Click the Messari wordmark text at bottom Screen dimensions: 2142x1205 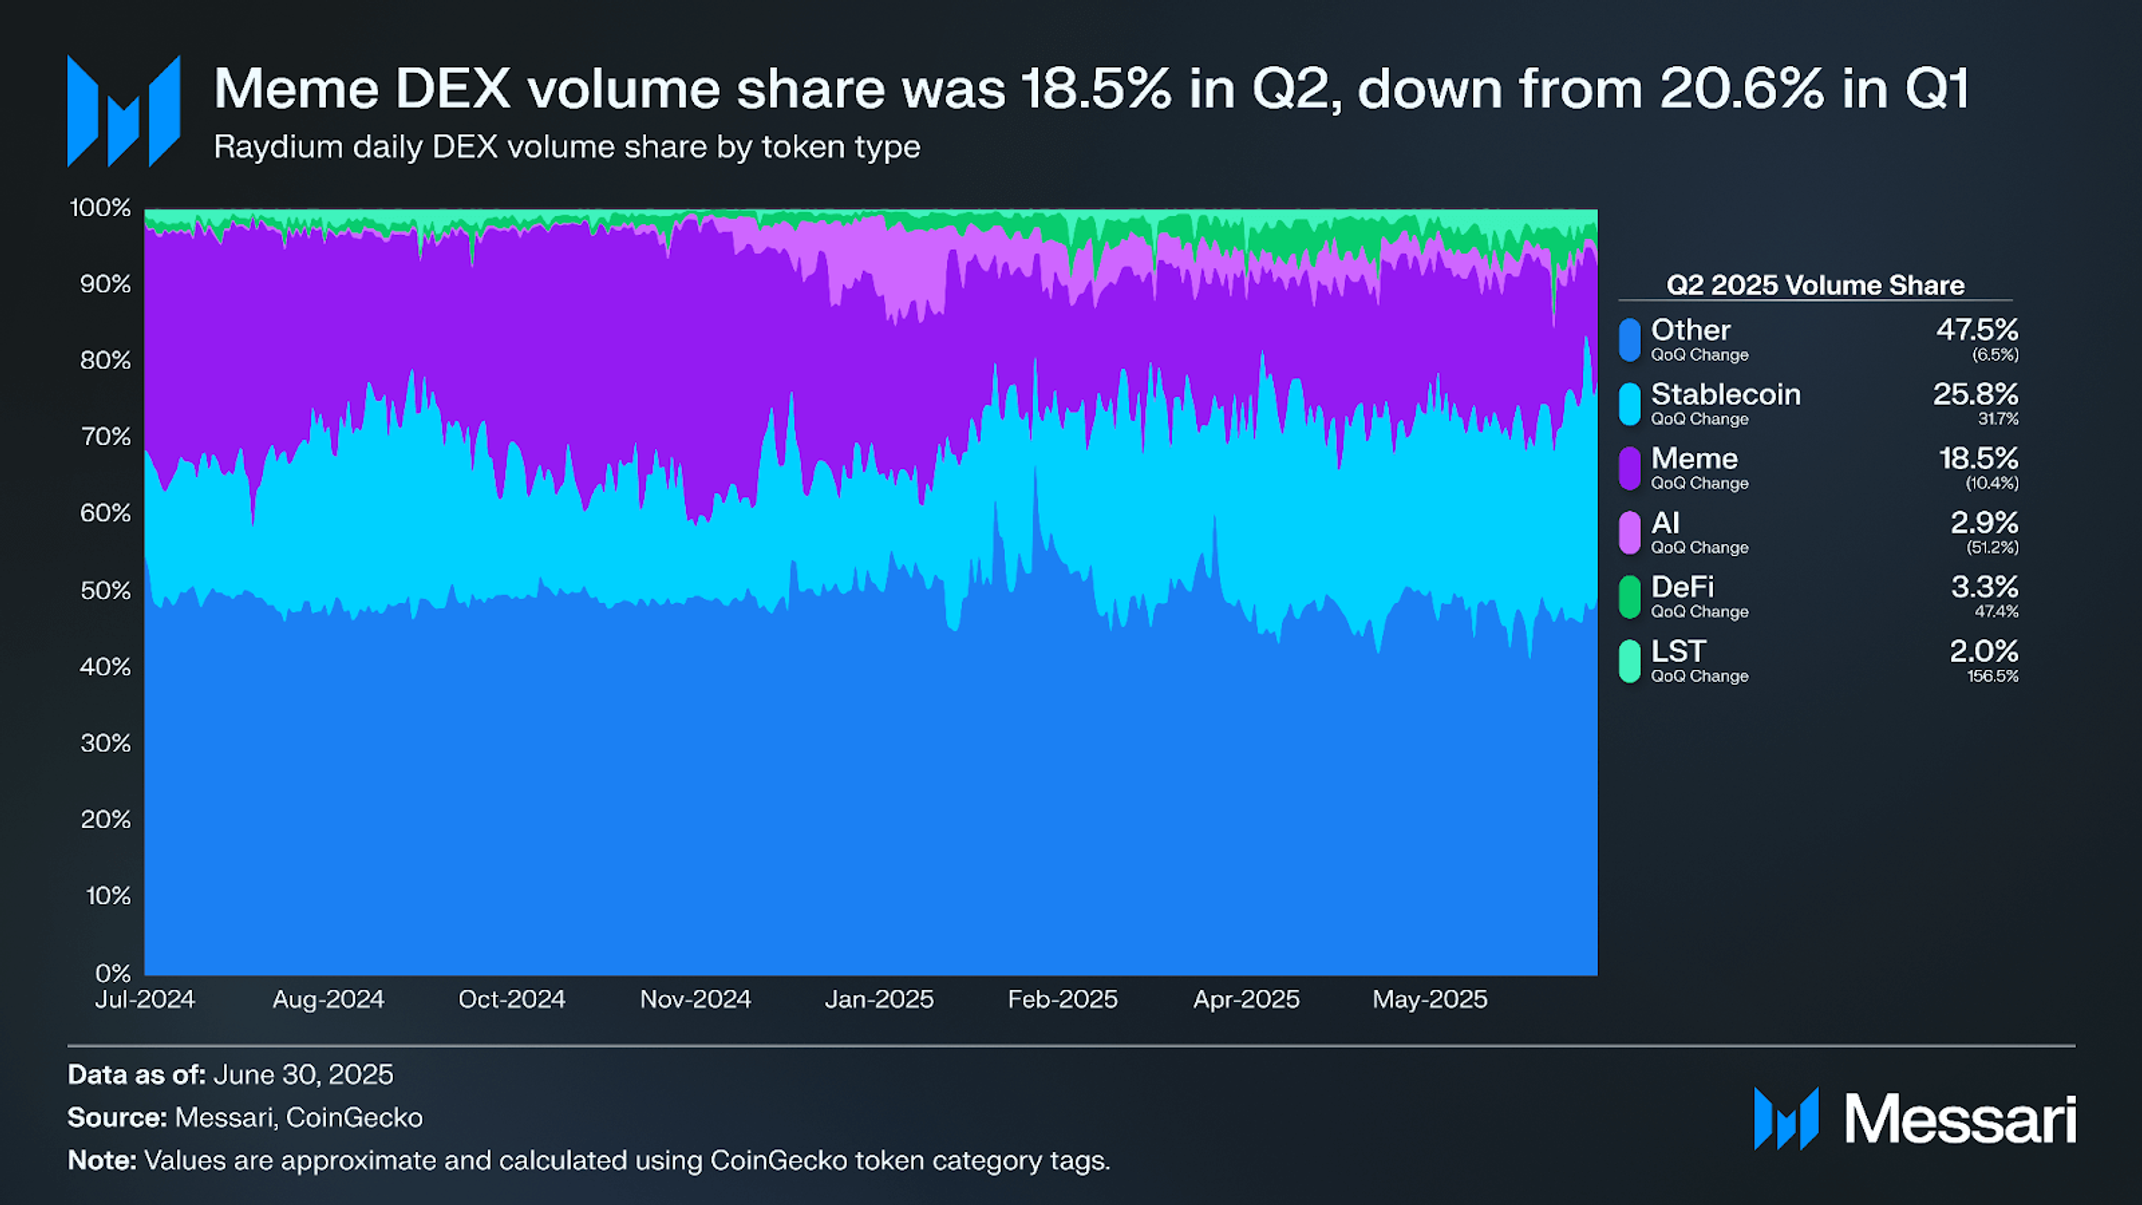pos(1960,1119)
